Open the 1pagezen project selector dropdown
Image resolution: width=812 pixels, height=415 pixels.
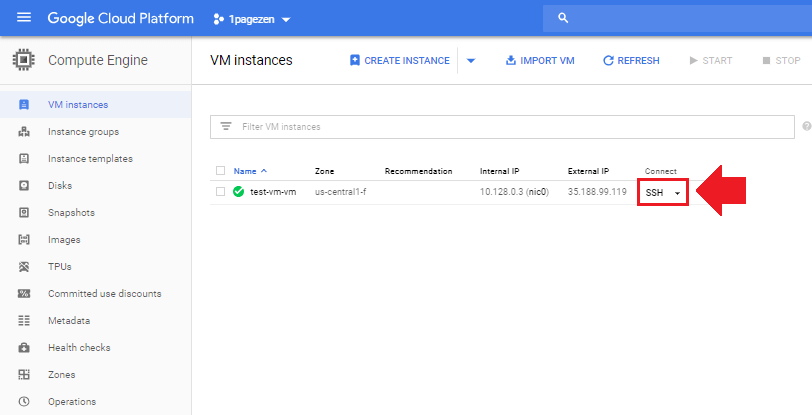[252, 20]
